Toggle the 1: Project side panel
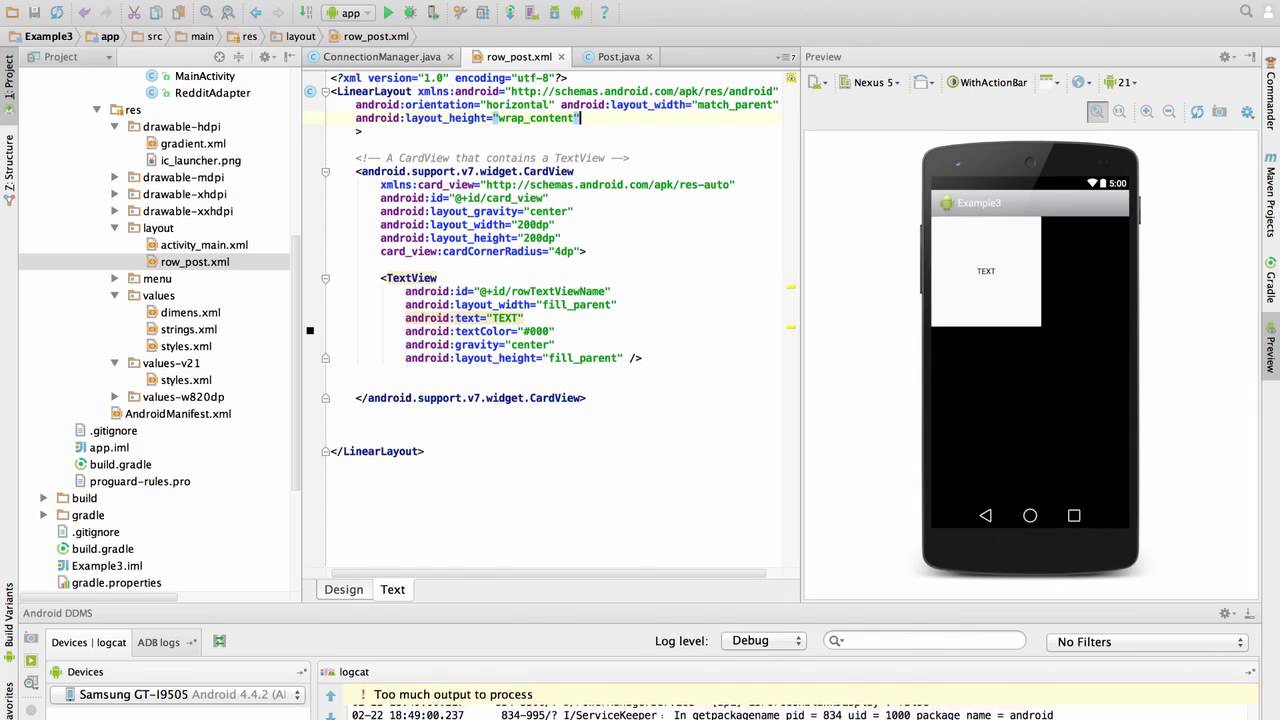The image size is (1280, 720). point(9,82)
